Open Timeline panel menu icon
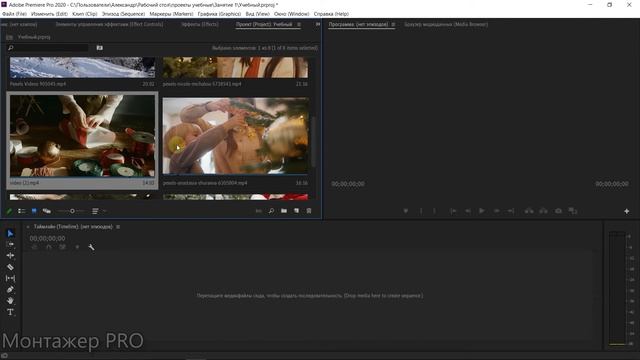The height and width of the screenshot is (360, 640). pos(118,227)
